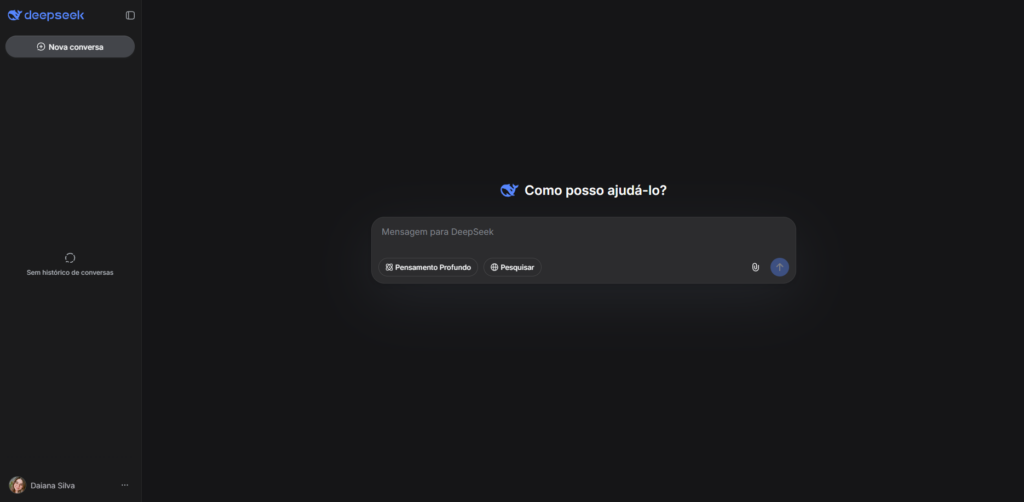This screenshot has height=502, width=1024.
Task: Send message with the blue arrow button
Action: (x=779, y=267)
